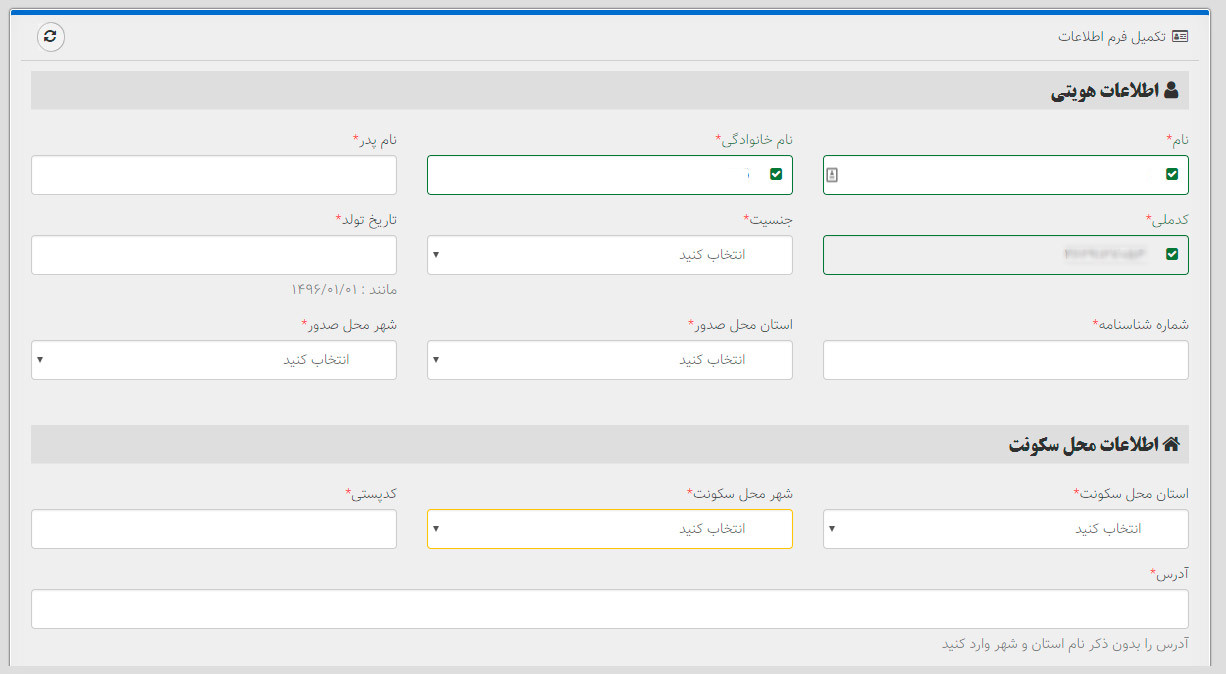Click the person icon in اطلاعات هویتی header
This screenshot has height=674, width=1226.
click(1171, 91)
